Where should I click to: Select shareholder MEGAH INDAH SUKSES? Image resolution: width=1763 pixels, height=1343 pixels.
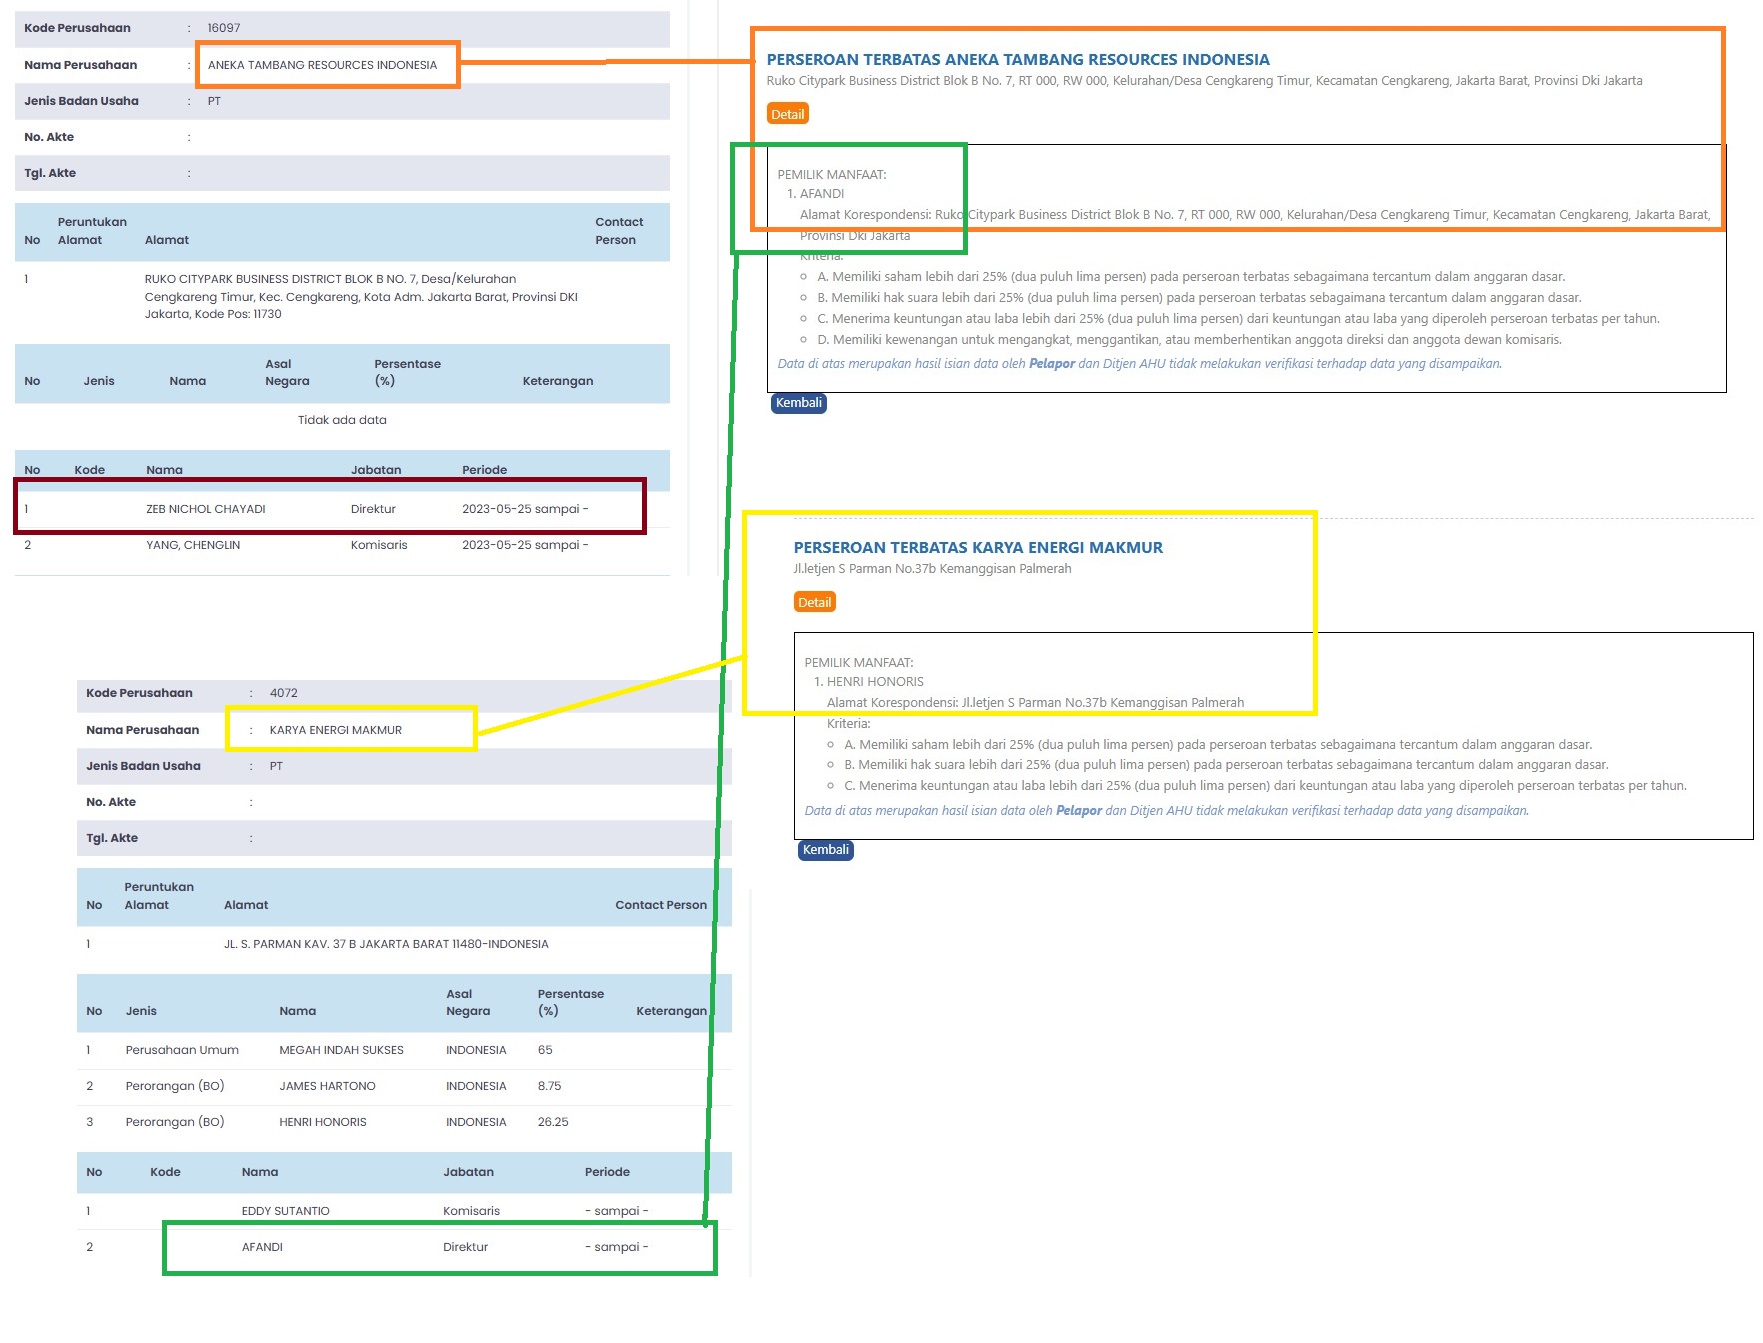pos(341,1050)
